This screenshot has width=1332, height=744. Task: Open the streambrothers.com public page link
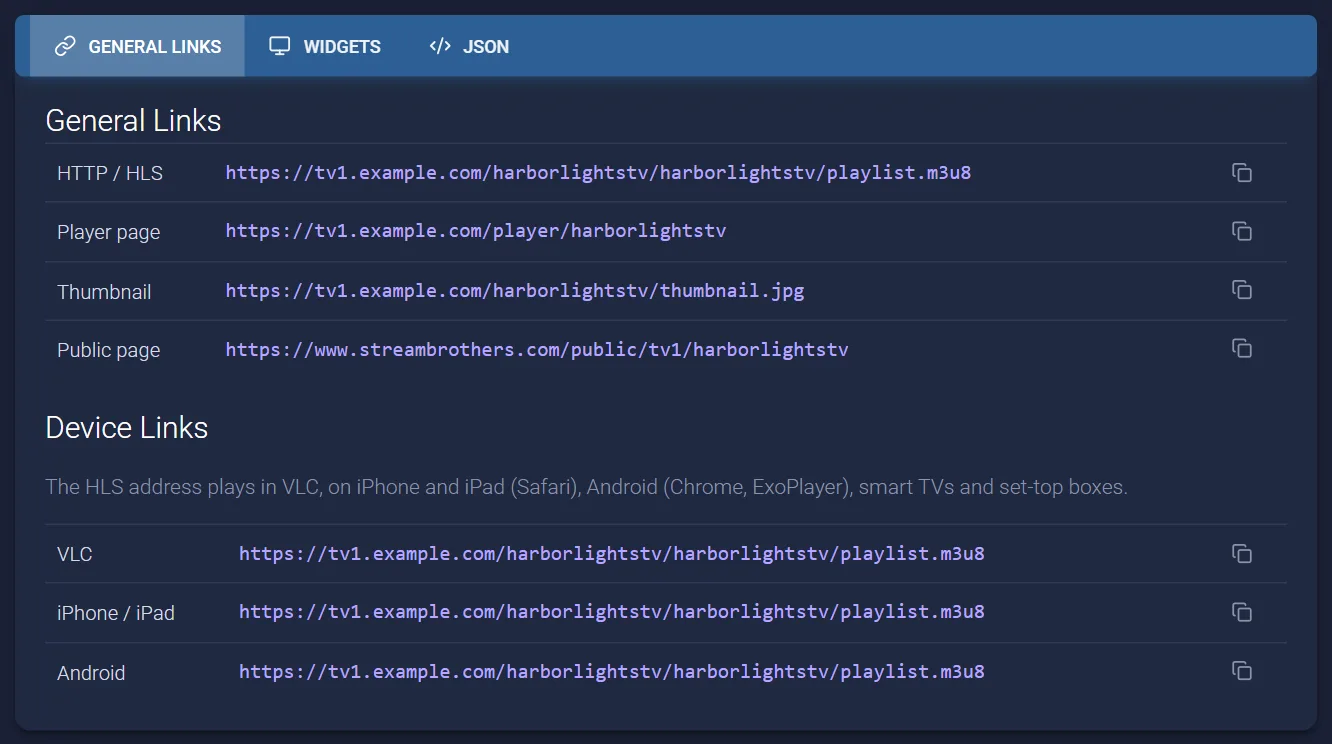pos(537,350)
